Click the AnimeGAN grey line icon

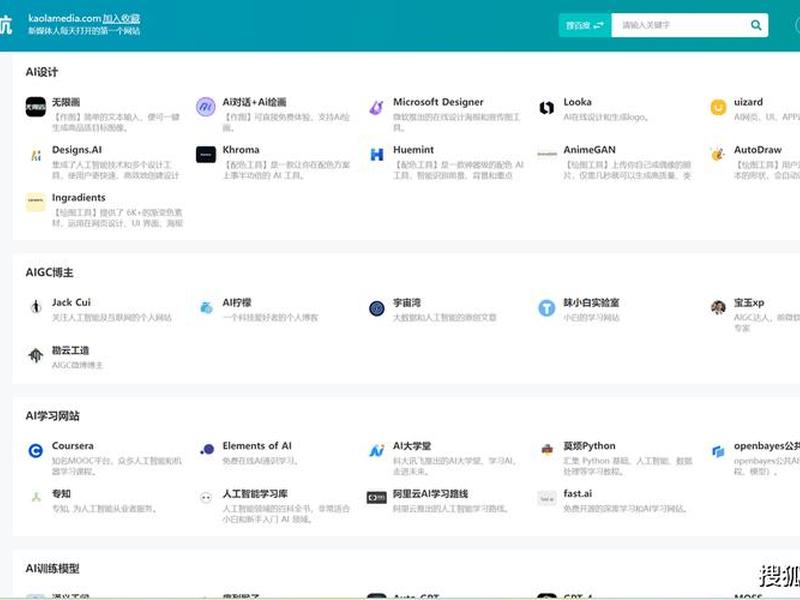coord(546,154)
